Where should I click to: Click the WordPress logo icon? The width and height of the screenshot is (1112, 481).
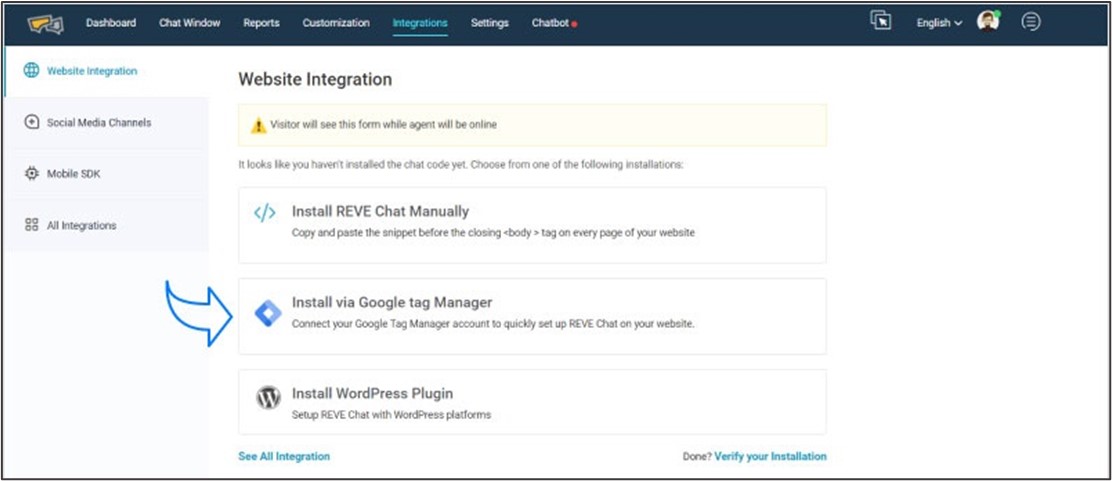click(268, 397)
